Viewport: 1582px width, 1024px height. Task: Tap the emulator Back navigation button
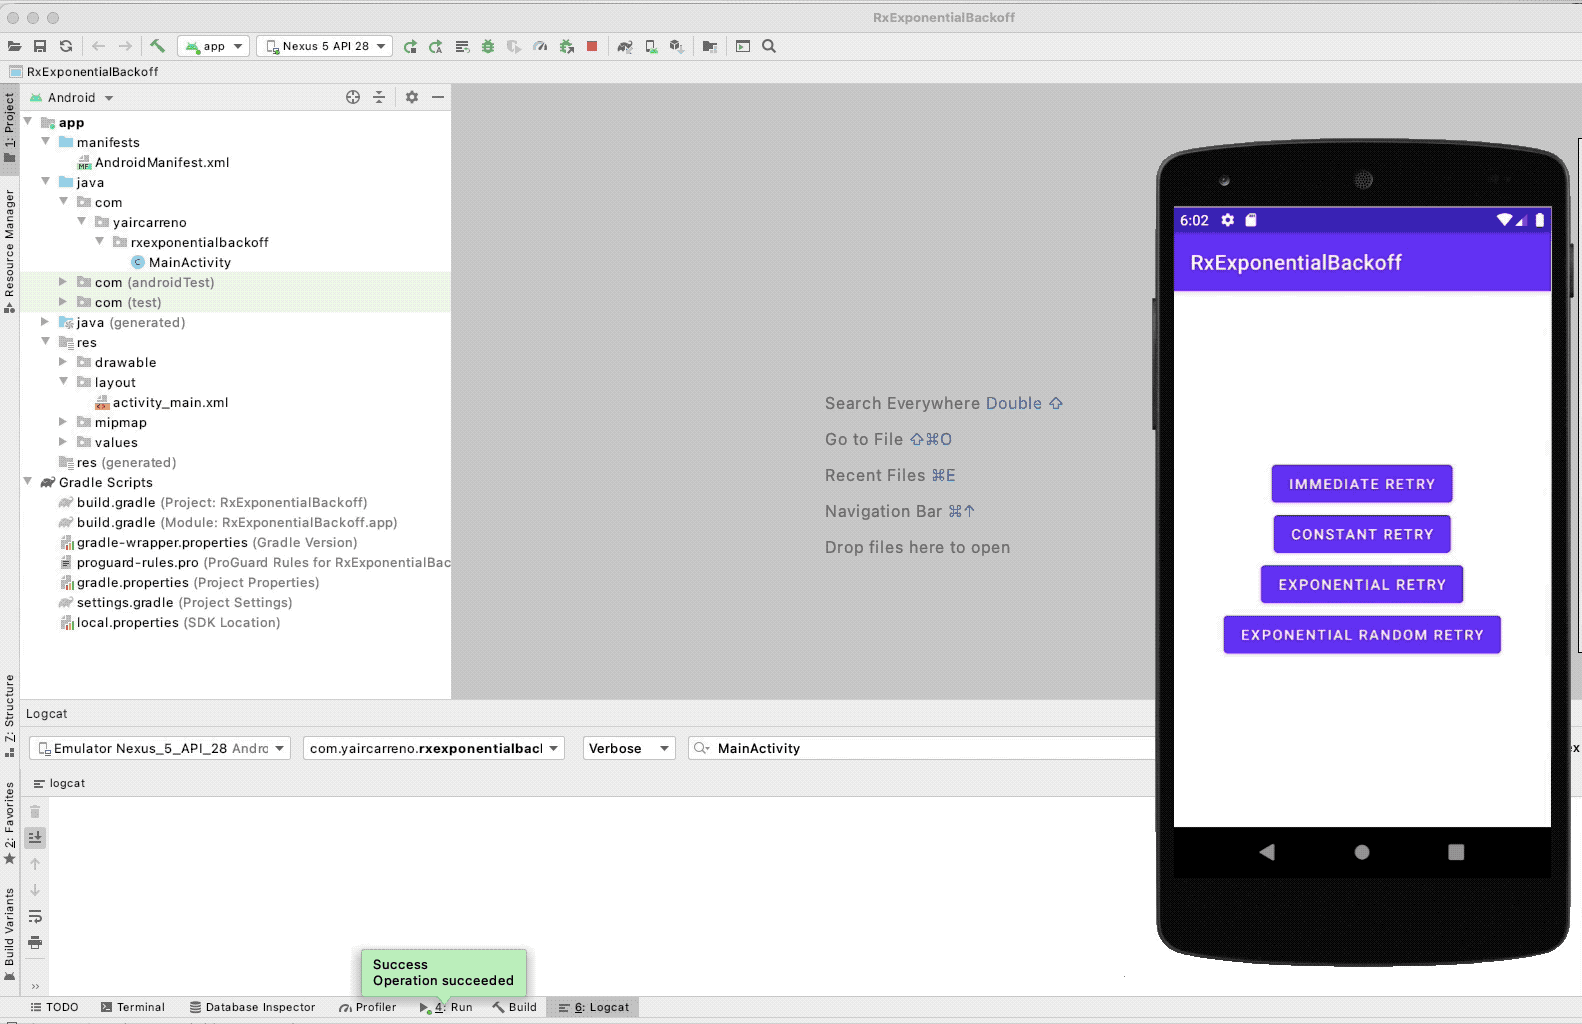1267,852
